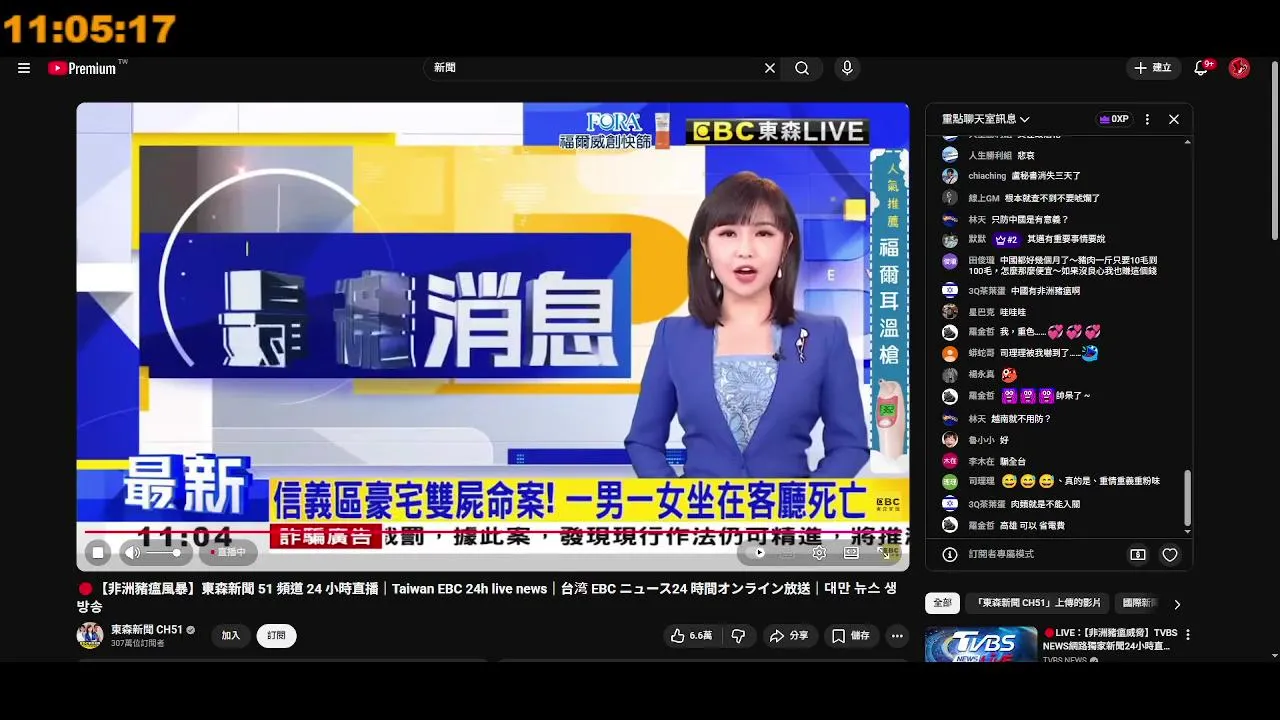
Task: Click the red live progress bar
Action: point(492,532)
